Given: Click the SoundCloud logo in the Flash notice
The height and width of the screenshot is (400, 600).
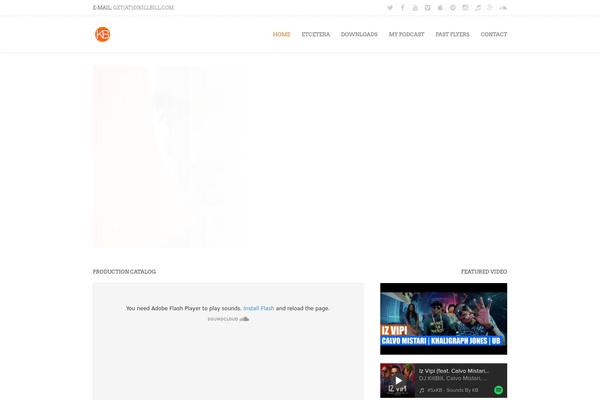Looking at the screenshot, I should tap(228, 319).
